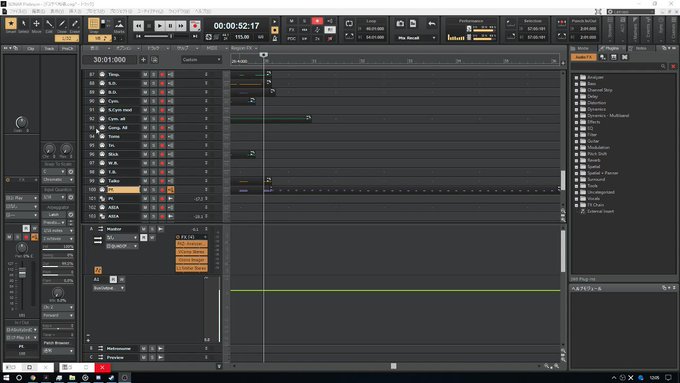
Task: Open the Windows Start menu
Action: point(6,378)
